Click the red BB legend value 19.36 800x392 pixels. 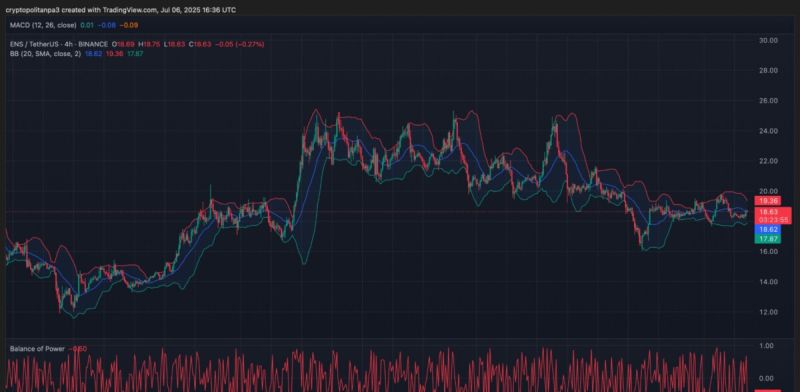click(x=114, y=54)
